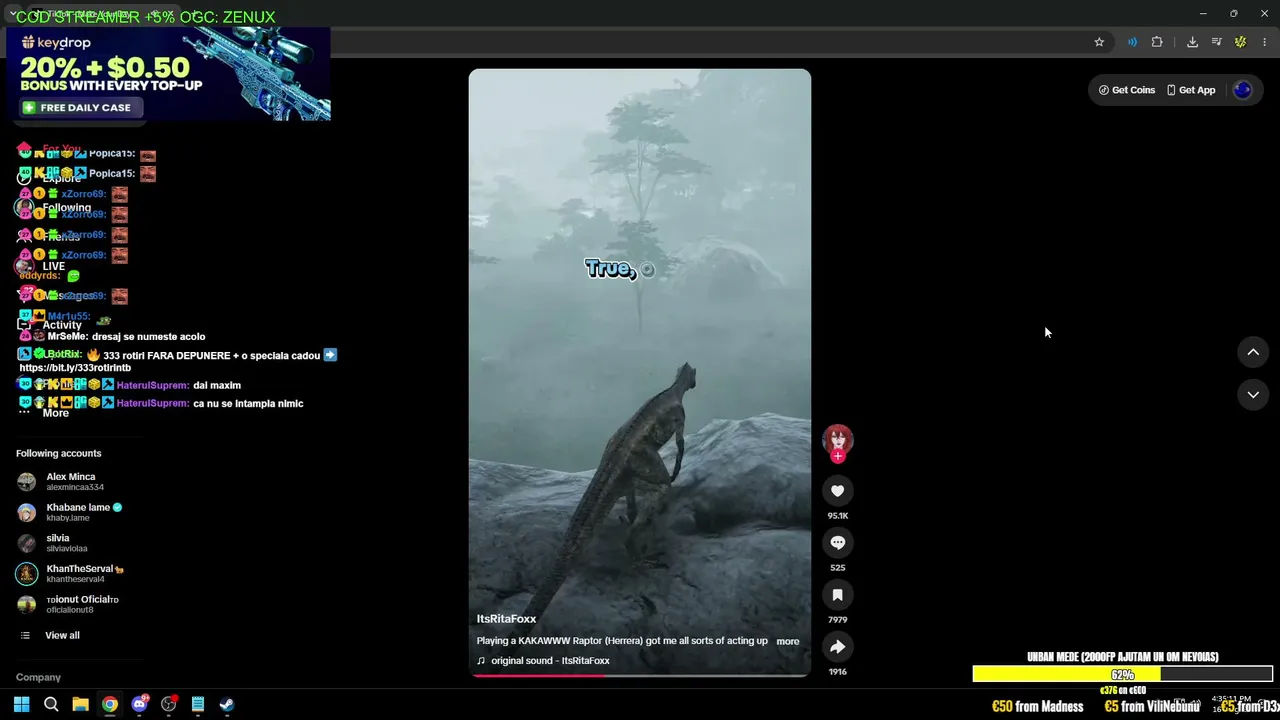This screenshot has width=1280, height=720.
Task: Open the blue sound-wave extension icon
Action: click(1132, 42)
